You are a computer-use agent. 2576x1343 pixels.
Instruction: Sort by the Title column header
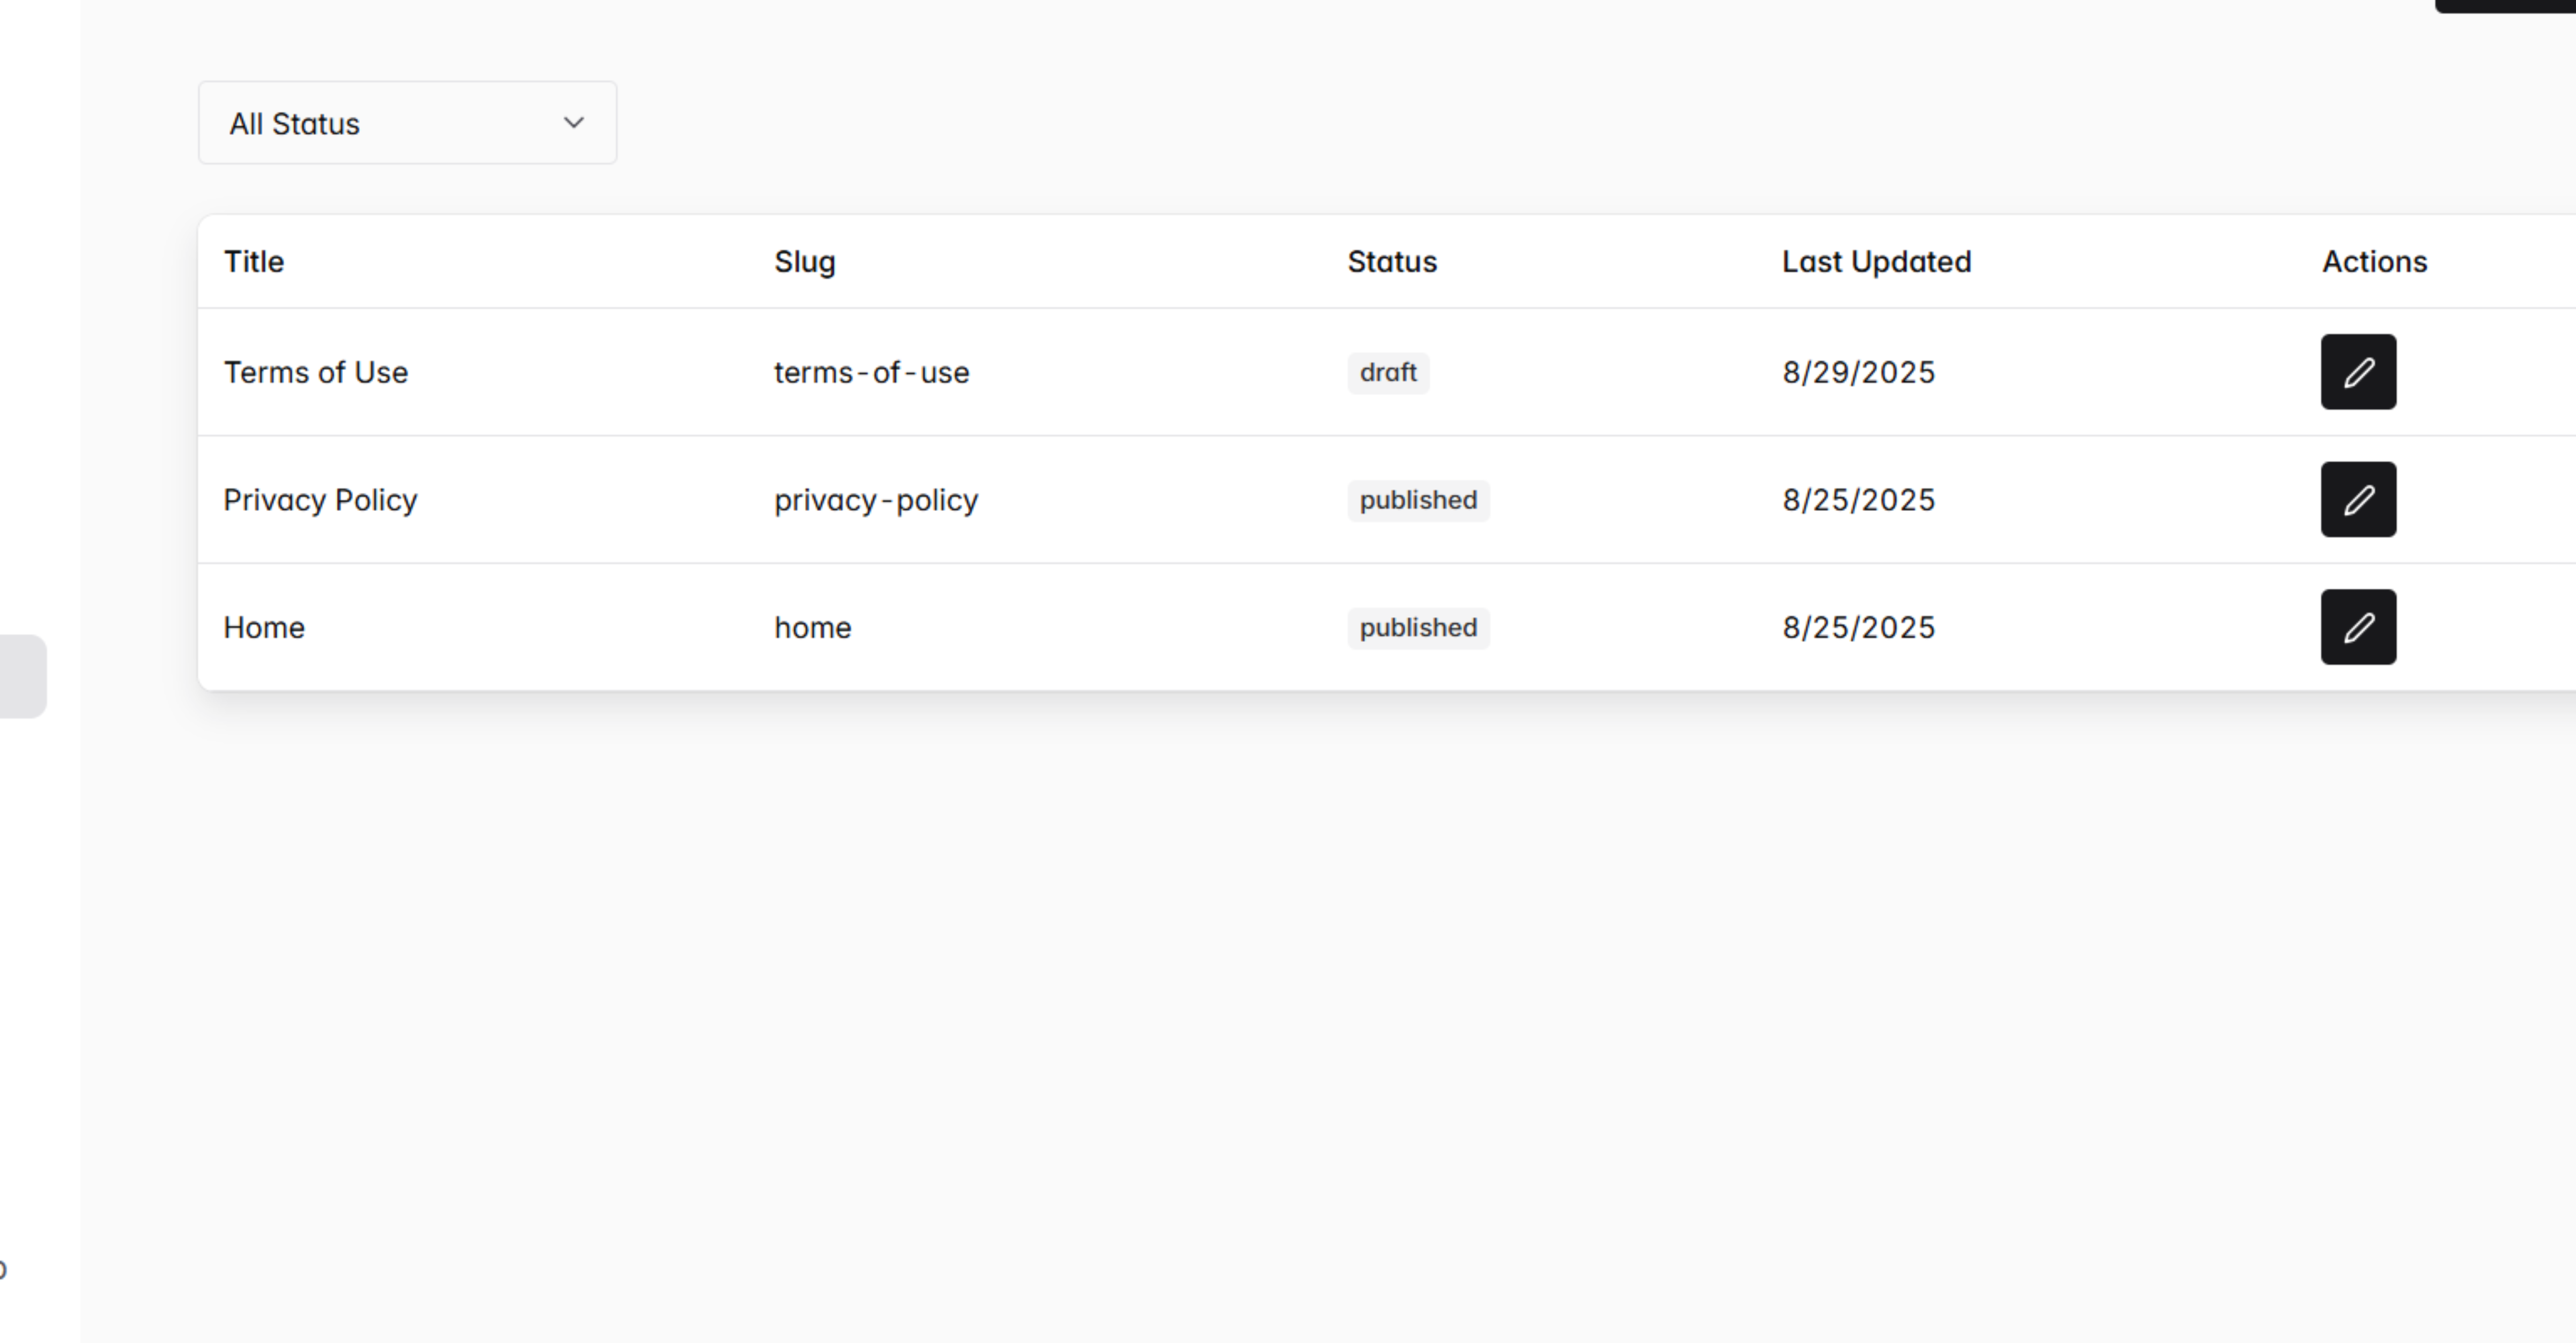253,261
